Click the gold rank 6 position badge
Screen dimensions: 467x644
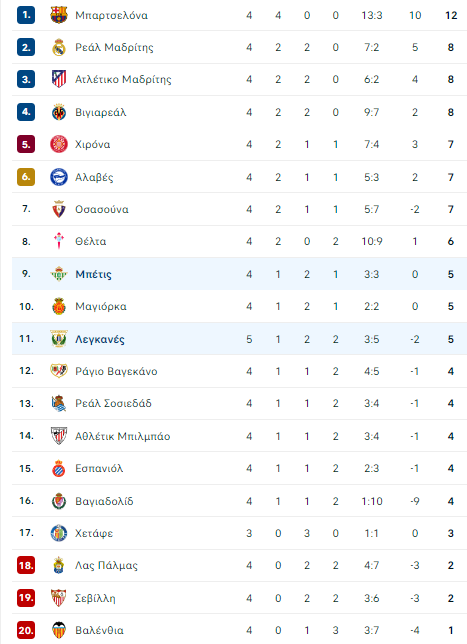click(26, 177)
